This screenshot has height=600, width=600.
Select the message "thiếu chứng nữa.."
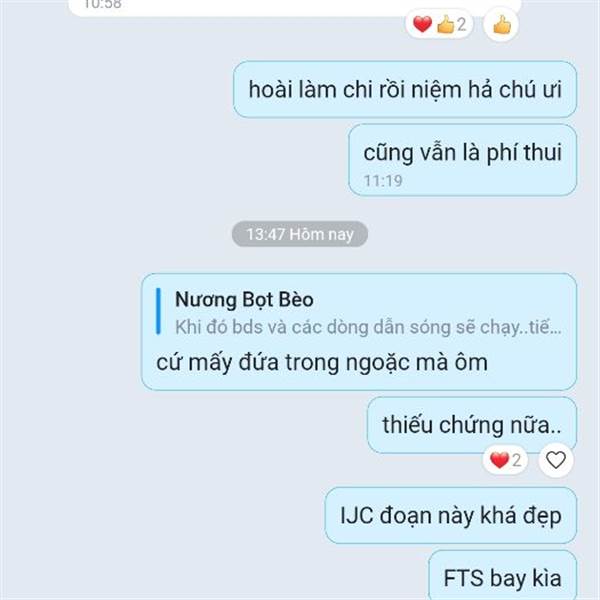tap(472, 425)
